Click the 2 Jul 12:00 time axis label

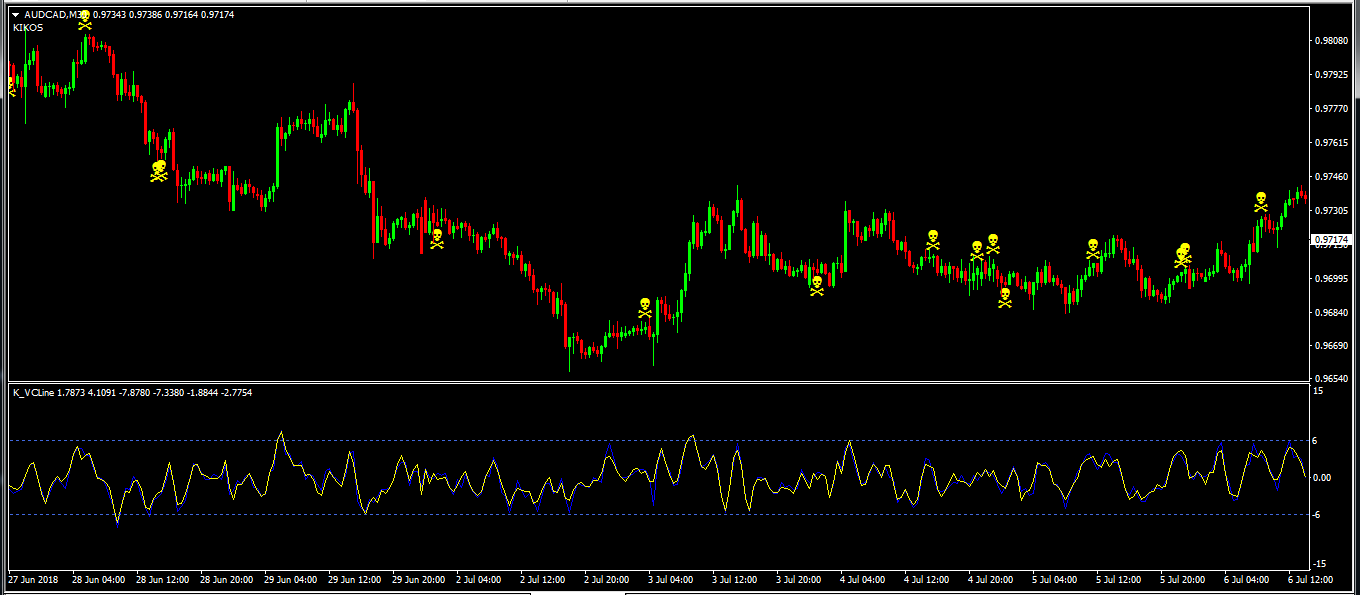[542, 579]
